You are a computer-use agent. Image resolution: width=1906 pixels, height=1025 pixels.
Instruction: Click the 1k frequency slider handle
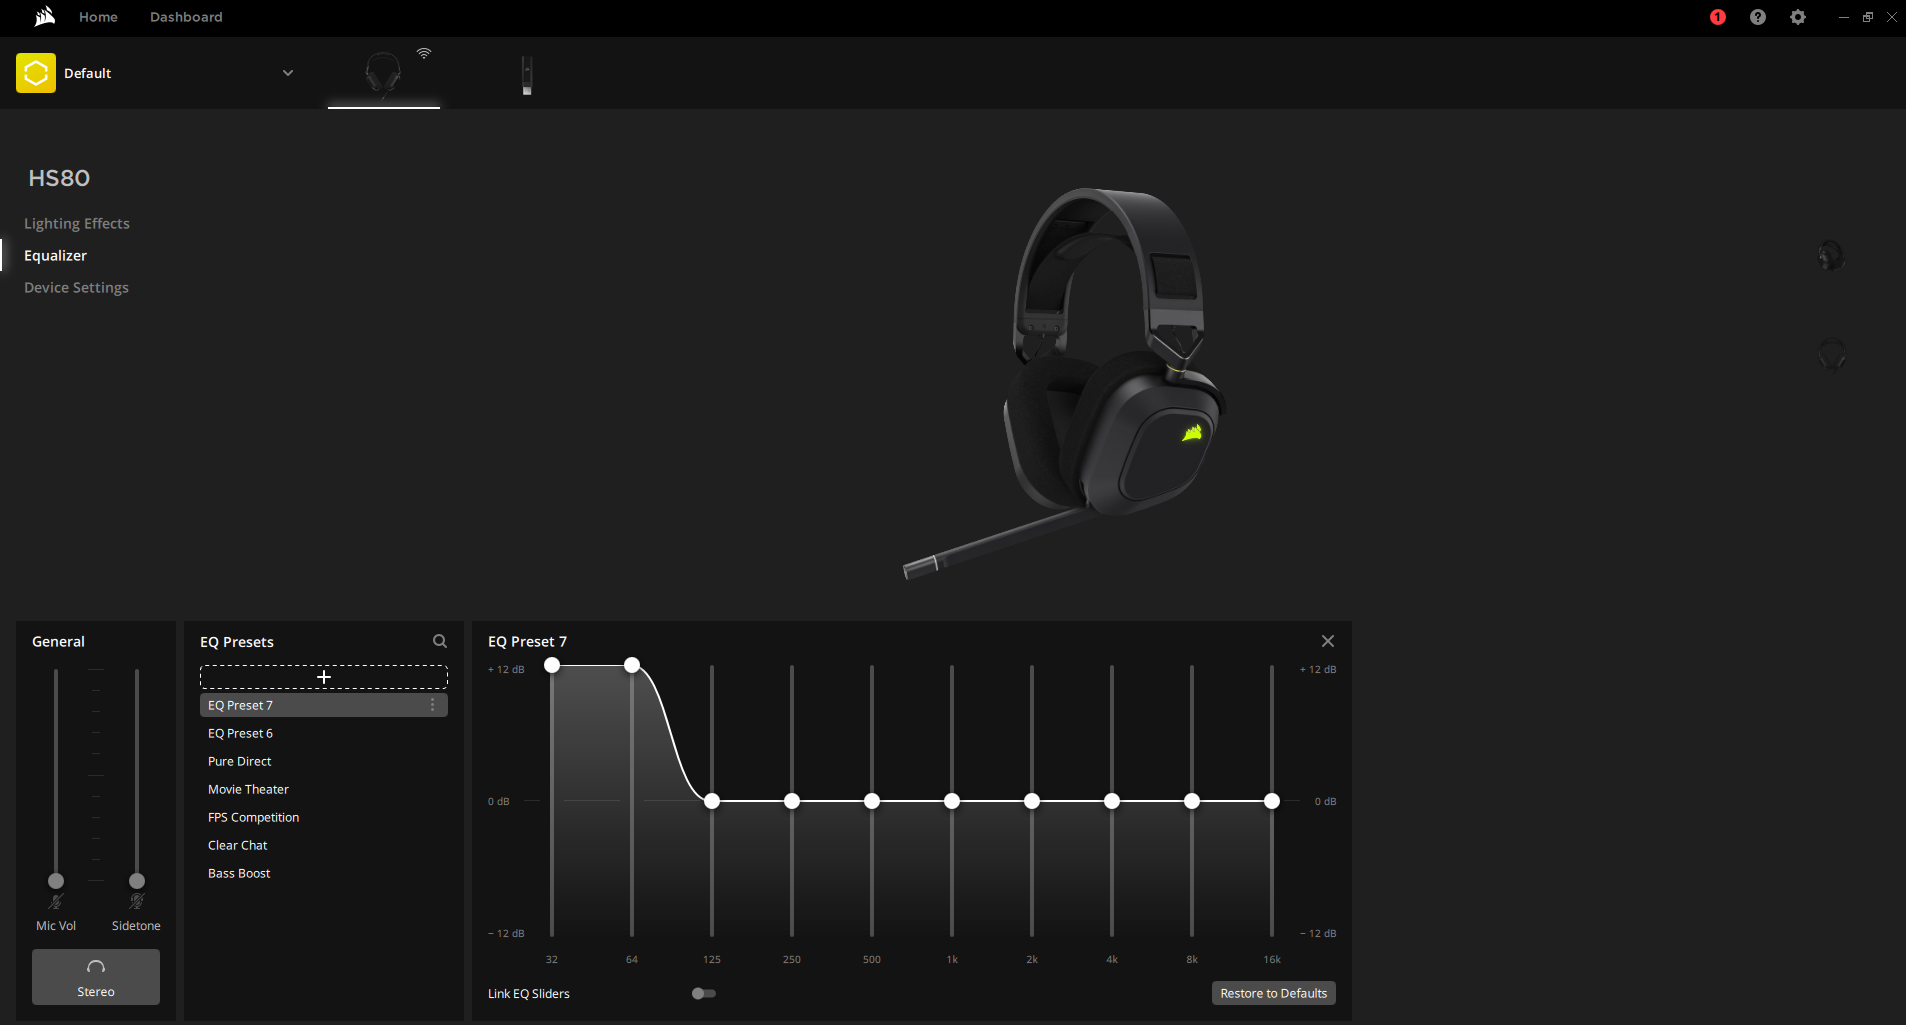(952, 801)
